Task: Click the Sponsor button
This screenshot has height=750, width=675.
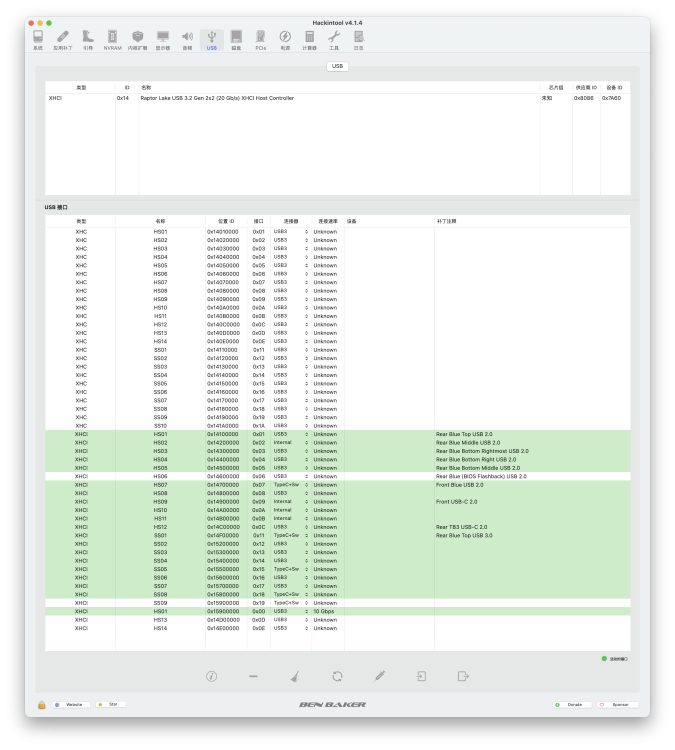Action: tap(618, 705)
